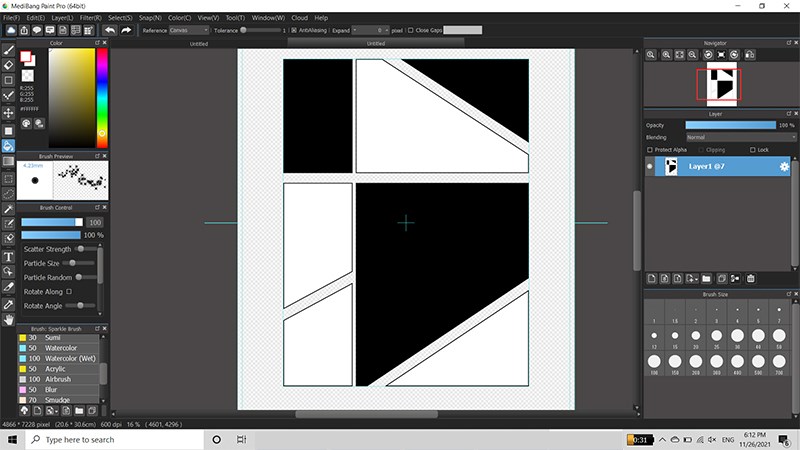The image size is (800, 450).
Task: Select the Hand tool
Action: pos(8,320)
